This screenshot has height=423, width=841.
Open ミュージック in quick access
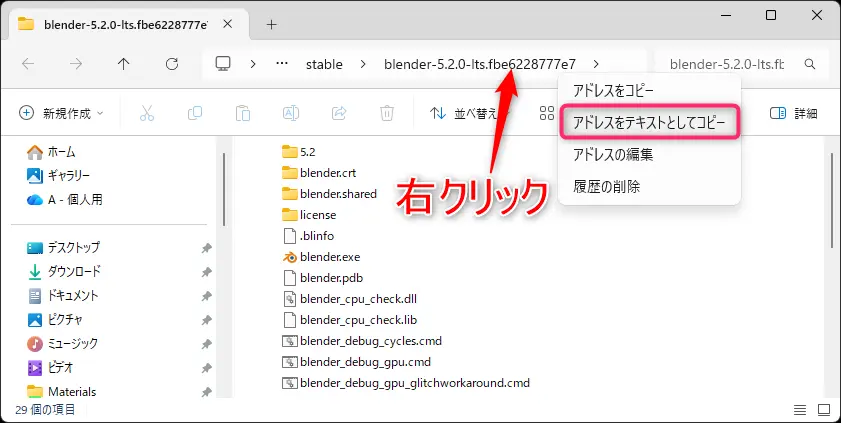[63, 343]
